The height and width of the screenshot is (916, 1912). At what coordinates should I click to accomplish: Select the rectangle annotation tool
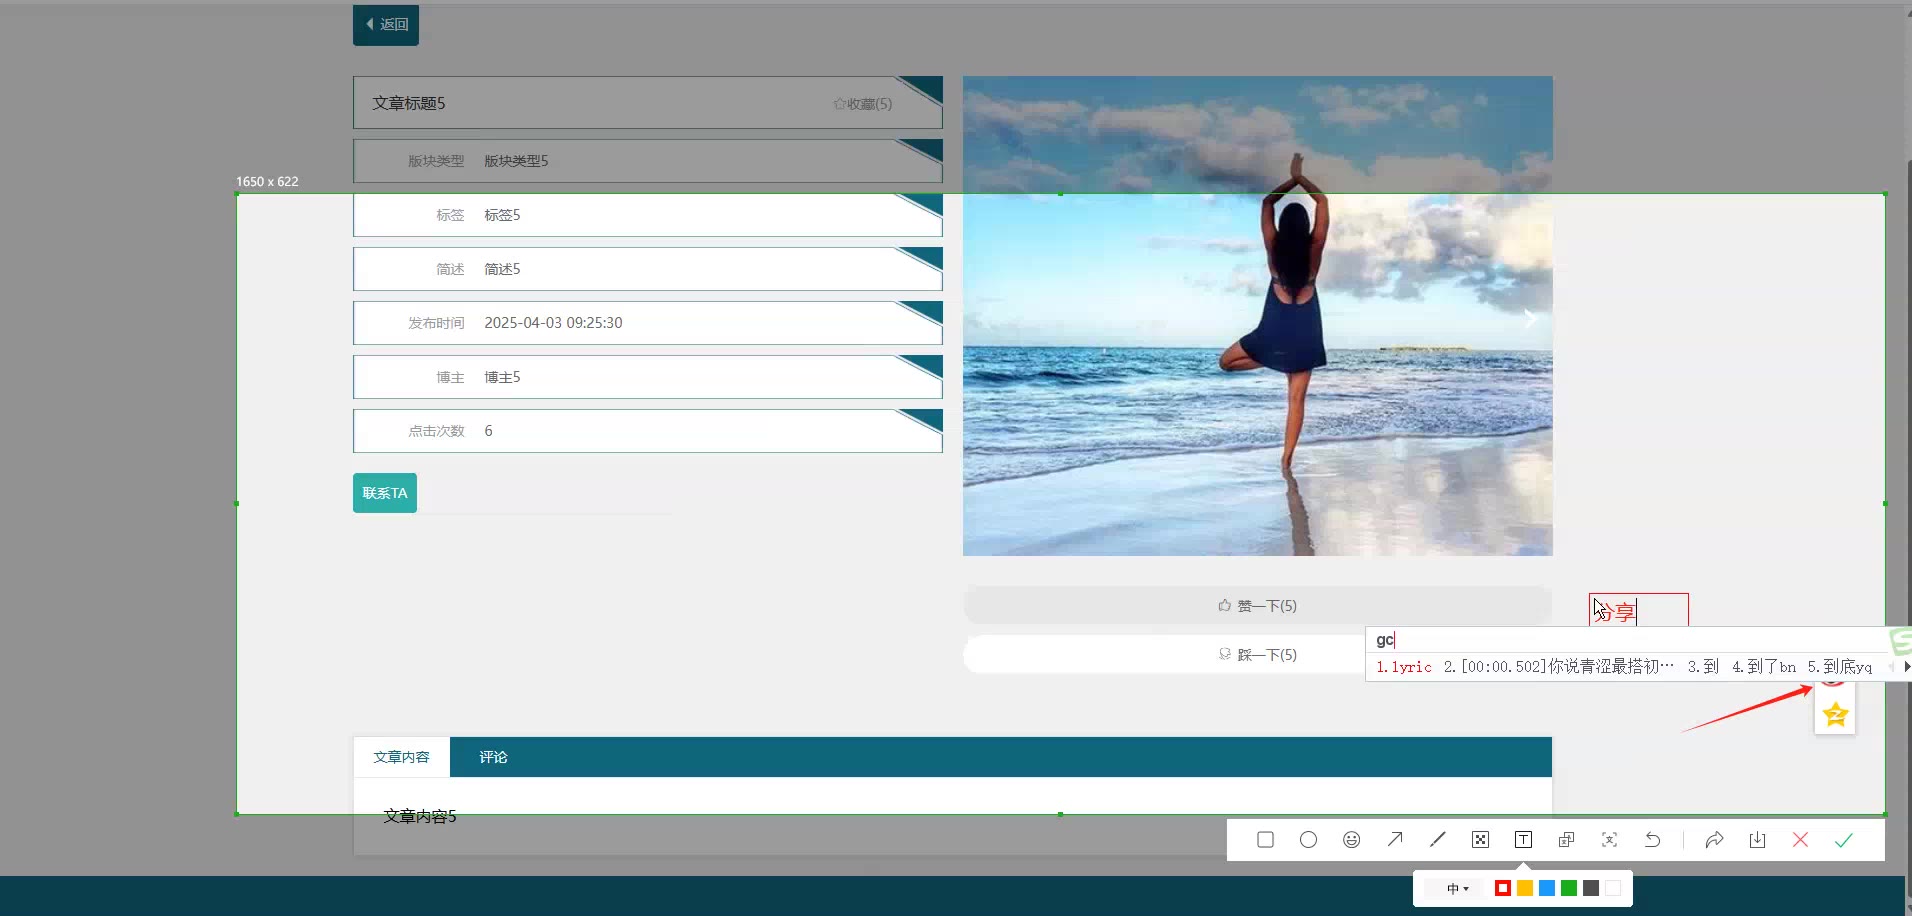click(x=1265, y=840)
